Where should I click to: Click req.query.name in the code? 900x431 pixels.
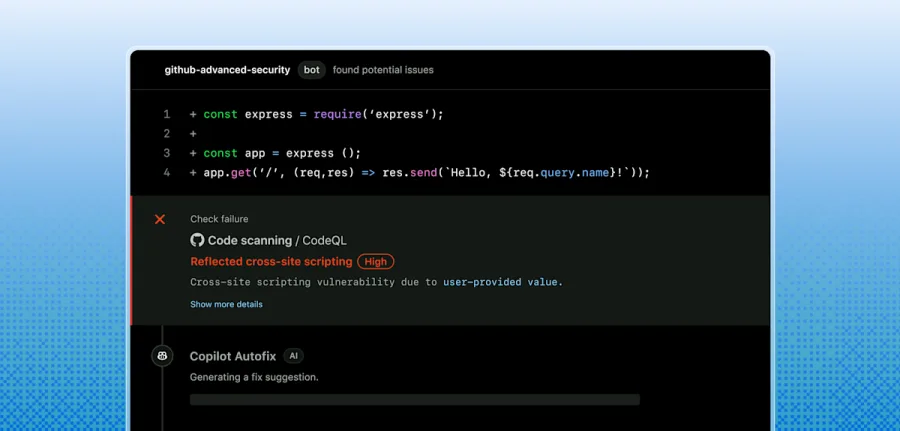point(561,173)
